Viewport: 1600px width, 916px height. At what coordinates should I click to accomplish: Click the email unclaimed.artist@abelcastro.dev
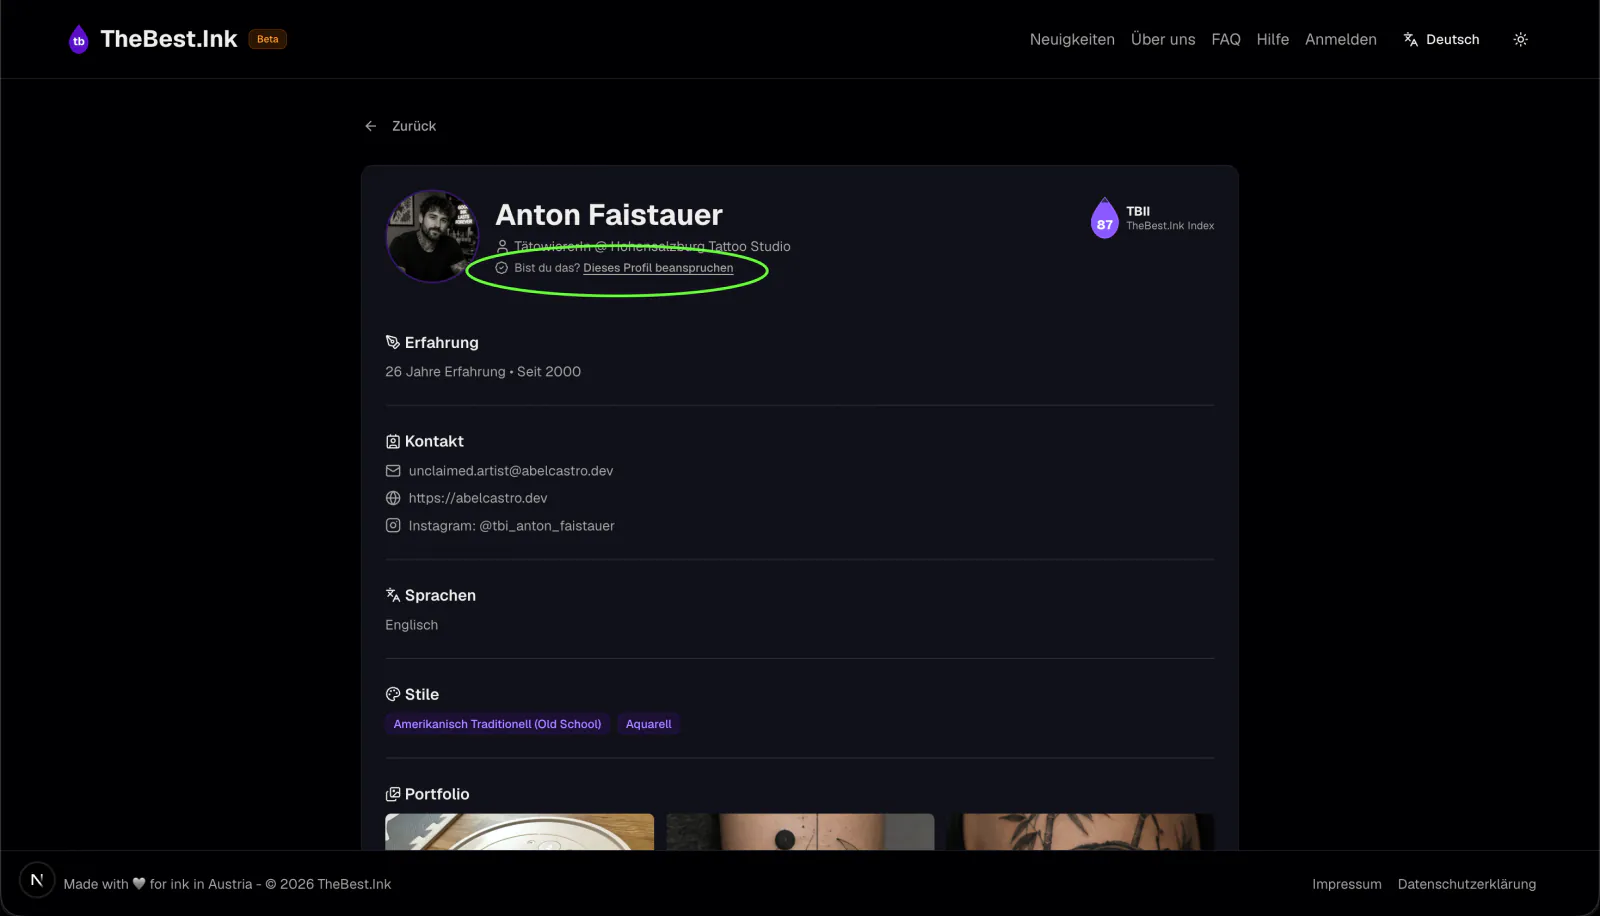pos(511,471)
